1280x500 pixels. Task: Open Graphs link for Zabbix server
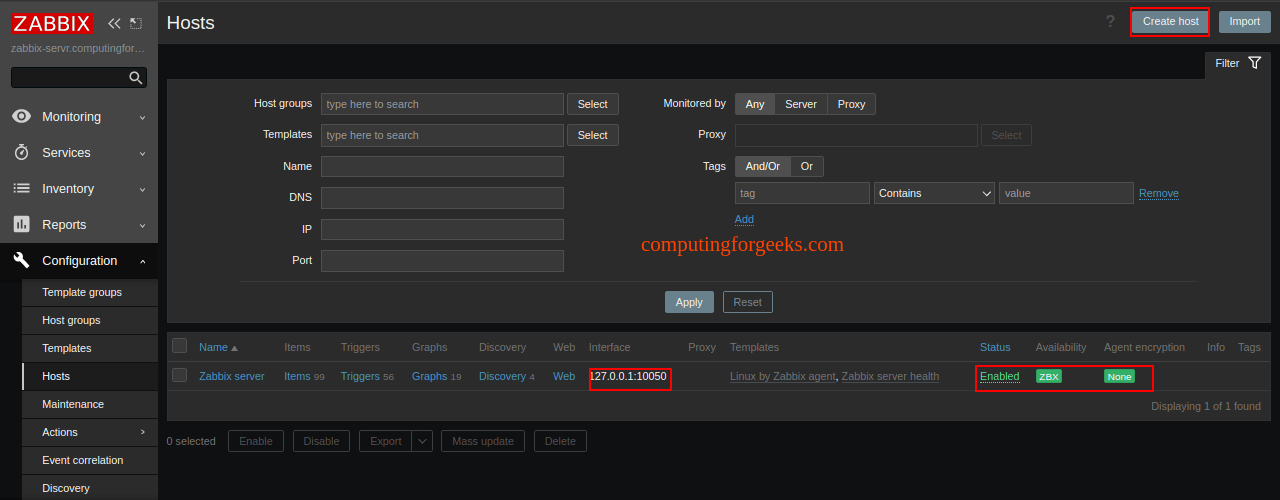[x=429, y=376]
